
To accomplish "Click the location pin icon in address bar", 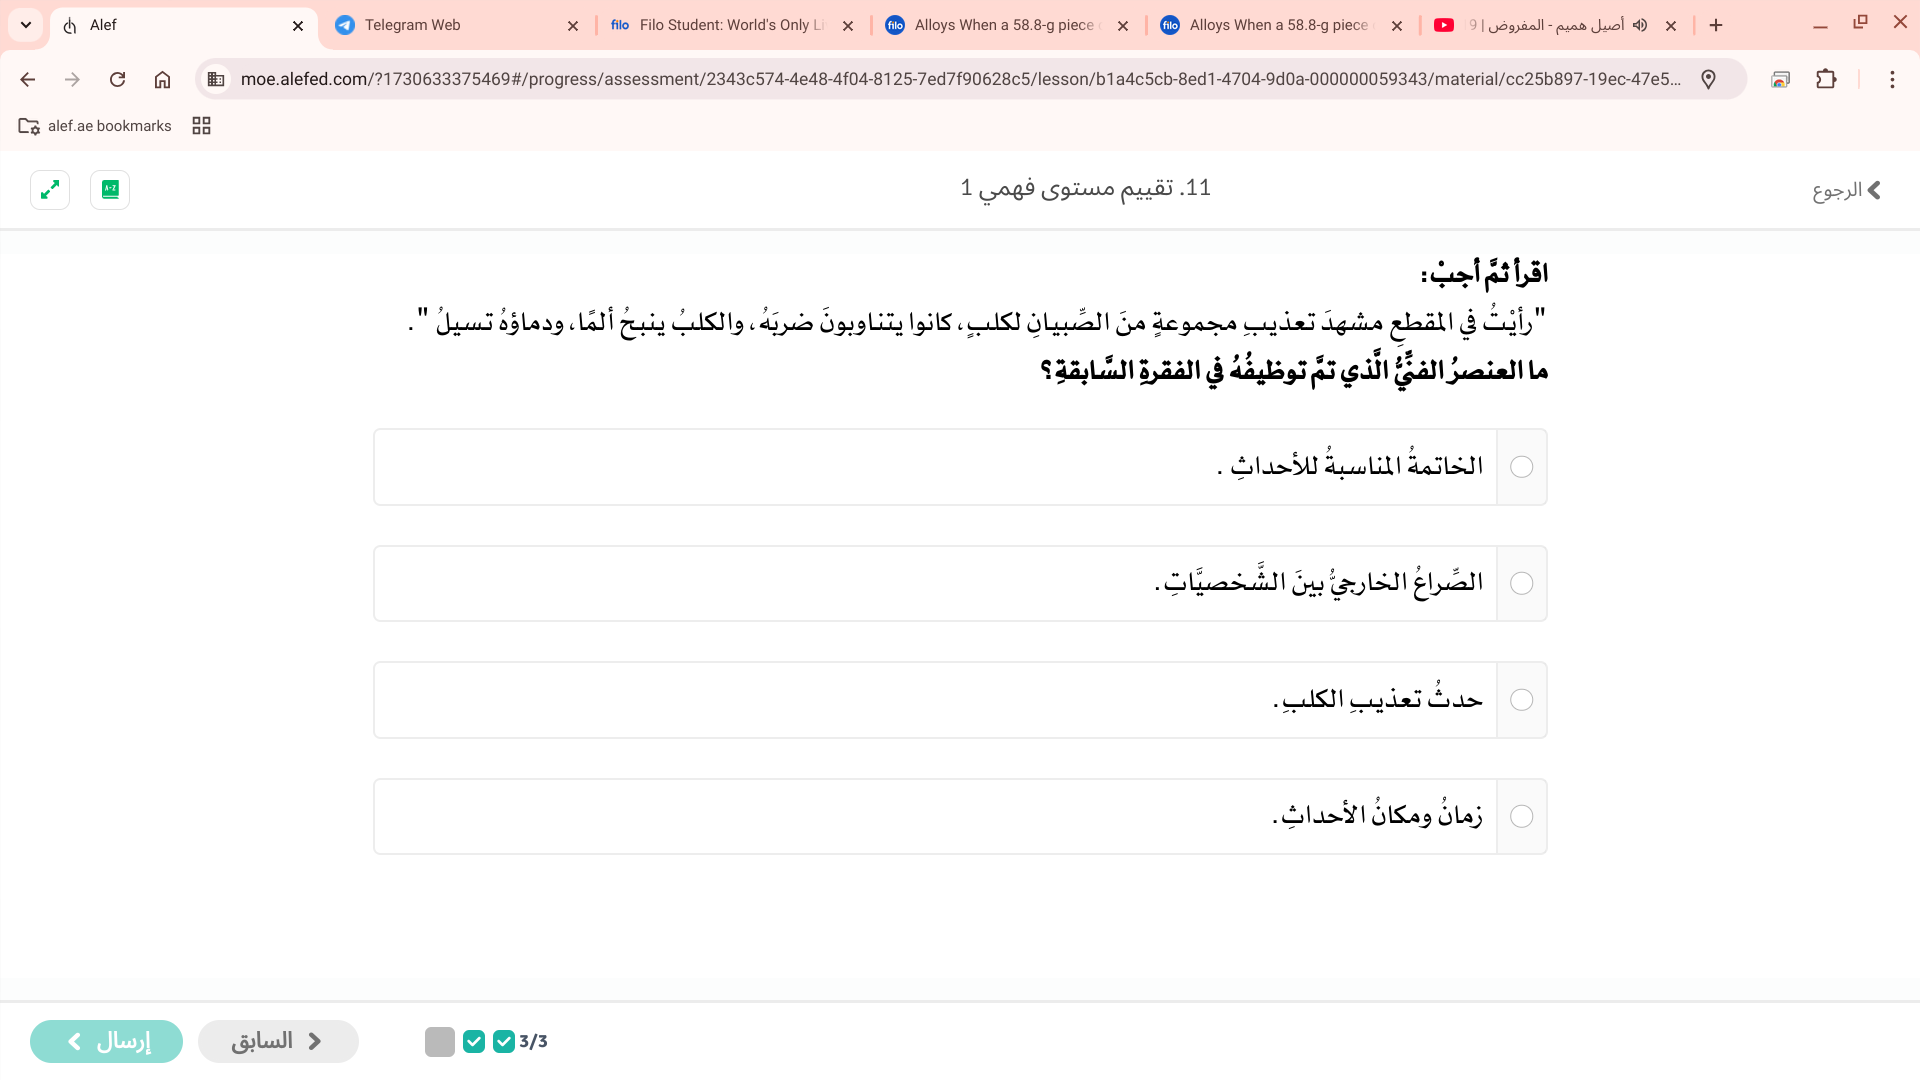I will coord(1708,79).
